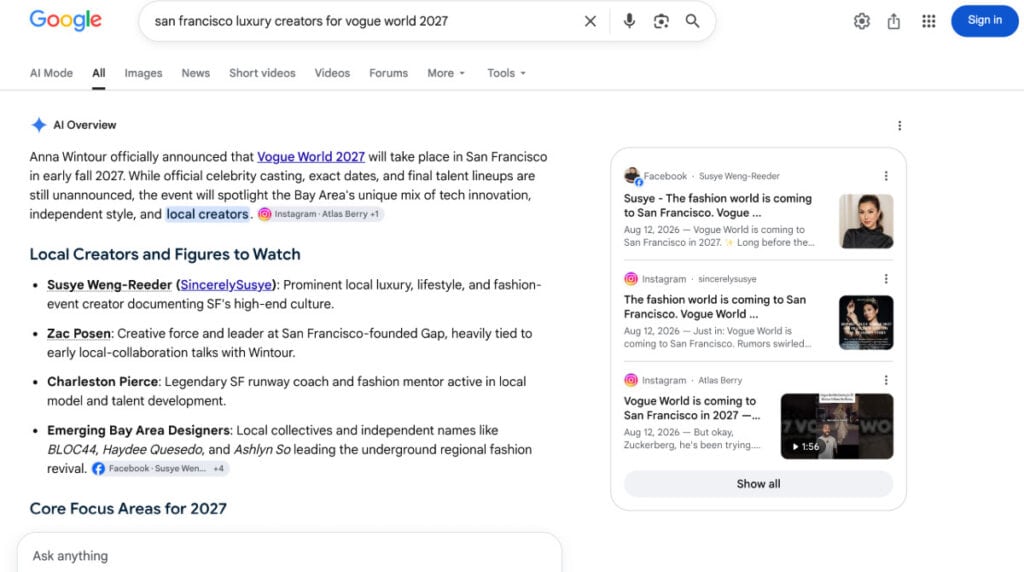Open quick settings gear icon

[x=861, y=21]
